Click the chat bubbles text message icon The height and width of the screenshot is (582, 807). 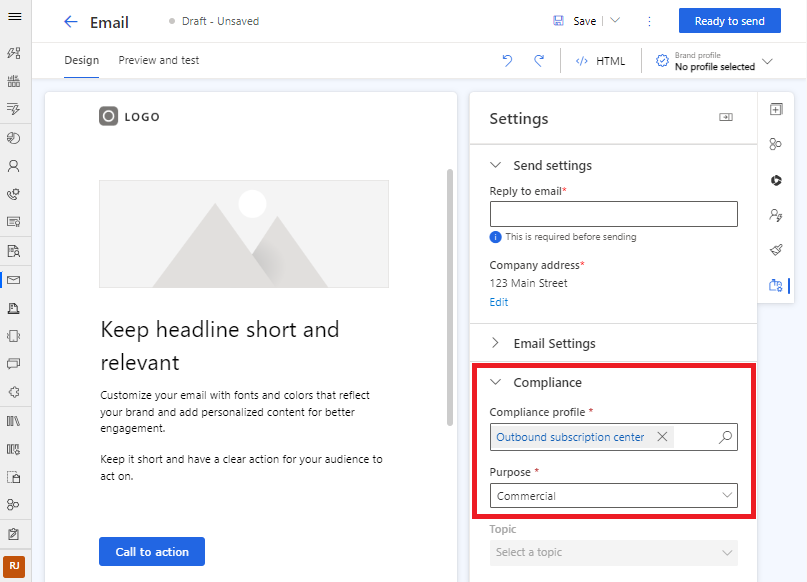(14, 364)
